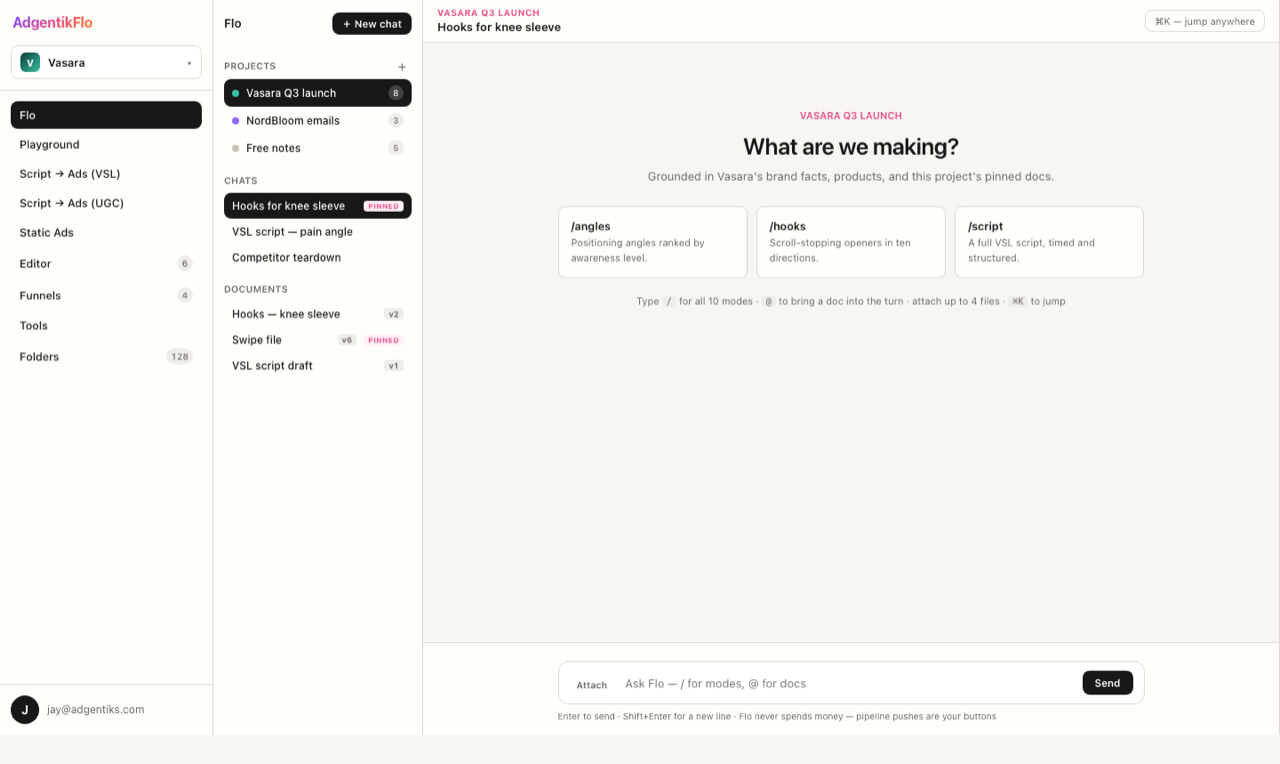The height and width of the screenshot is (764, 1280).
Task: Send the message
Action: (1108, 683)
